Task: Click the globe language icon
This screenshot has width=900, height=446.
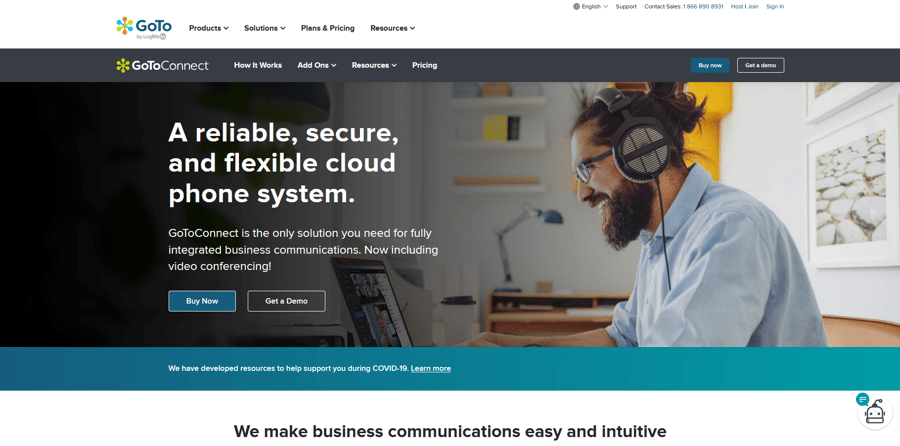Action: [x=576, y=7]
